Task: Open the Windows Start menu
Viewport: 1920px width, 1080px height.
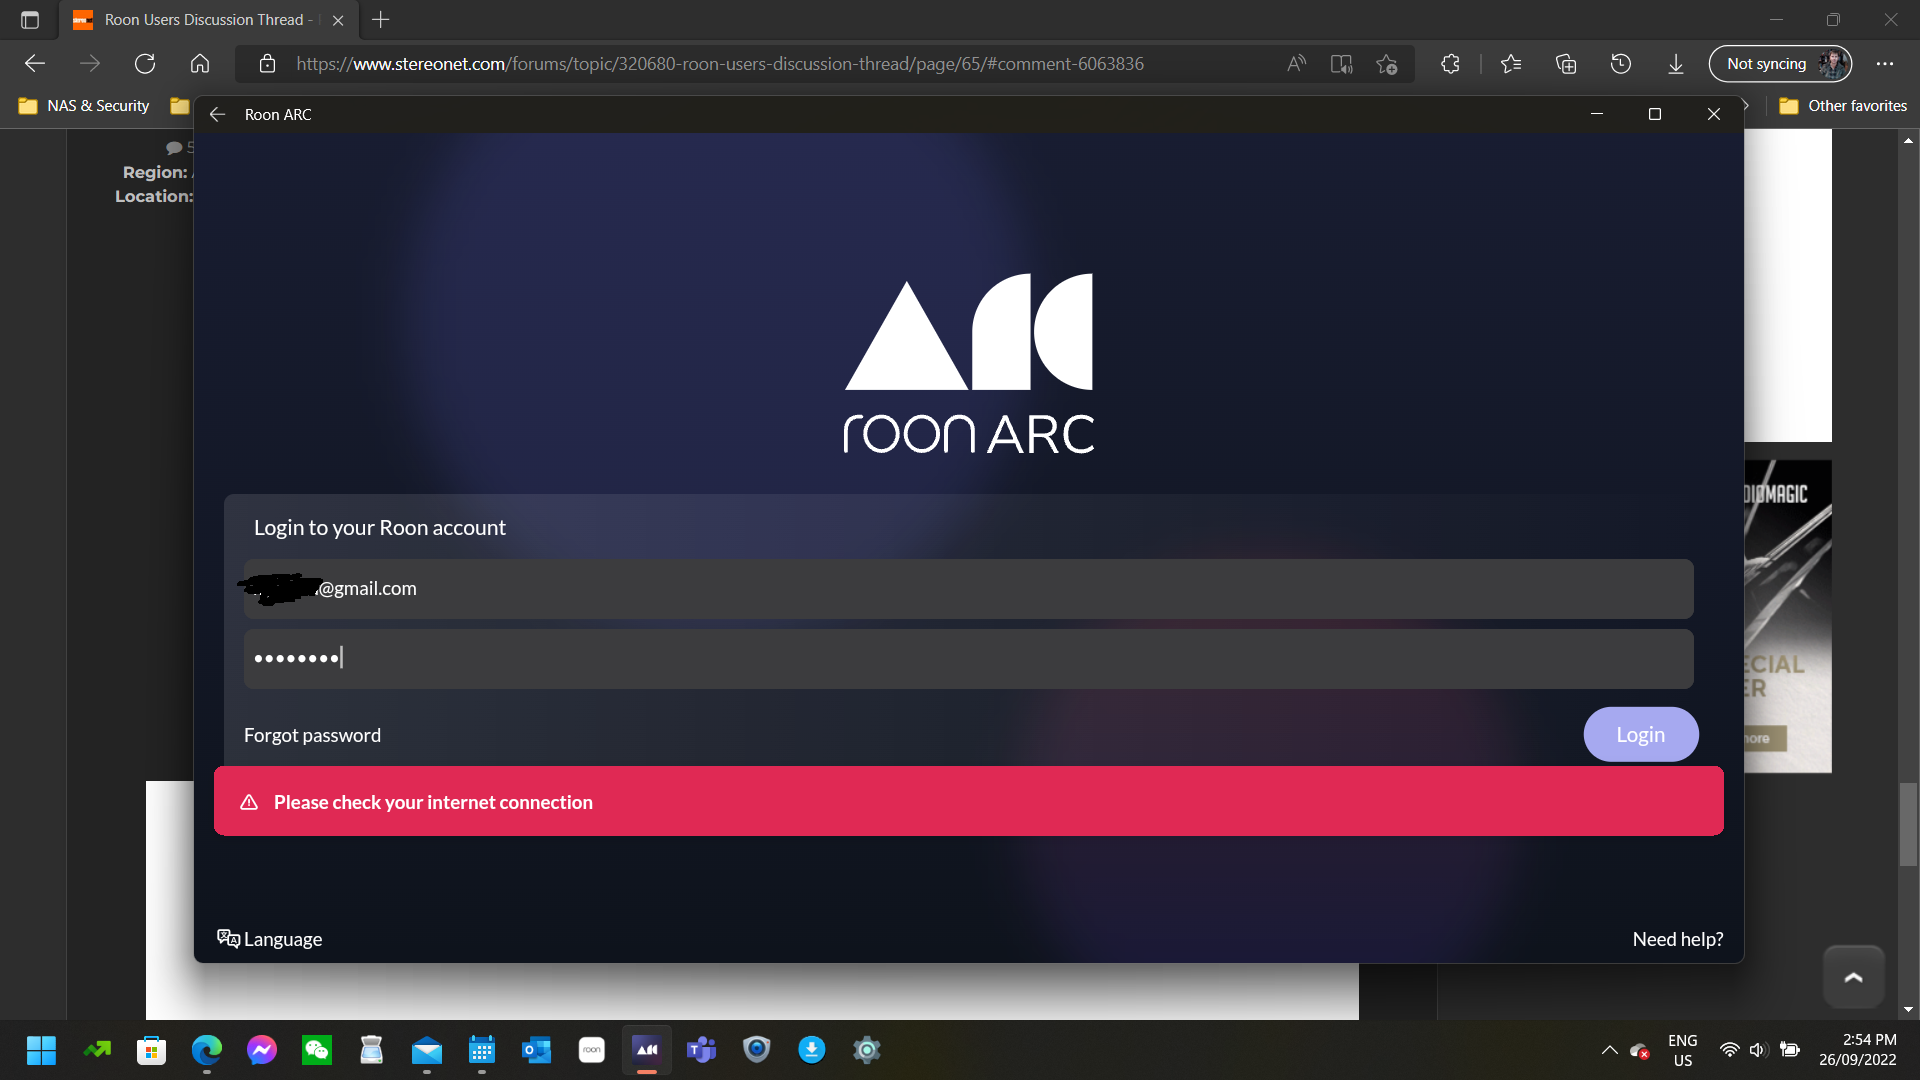Action: [41, 1051]
